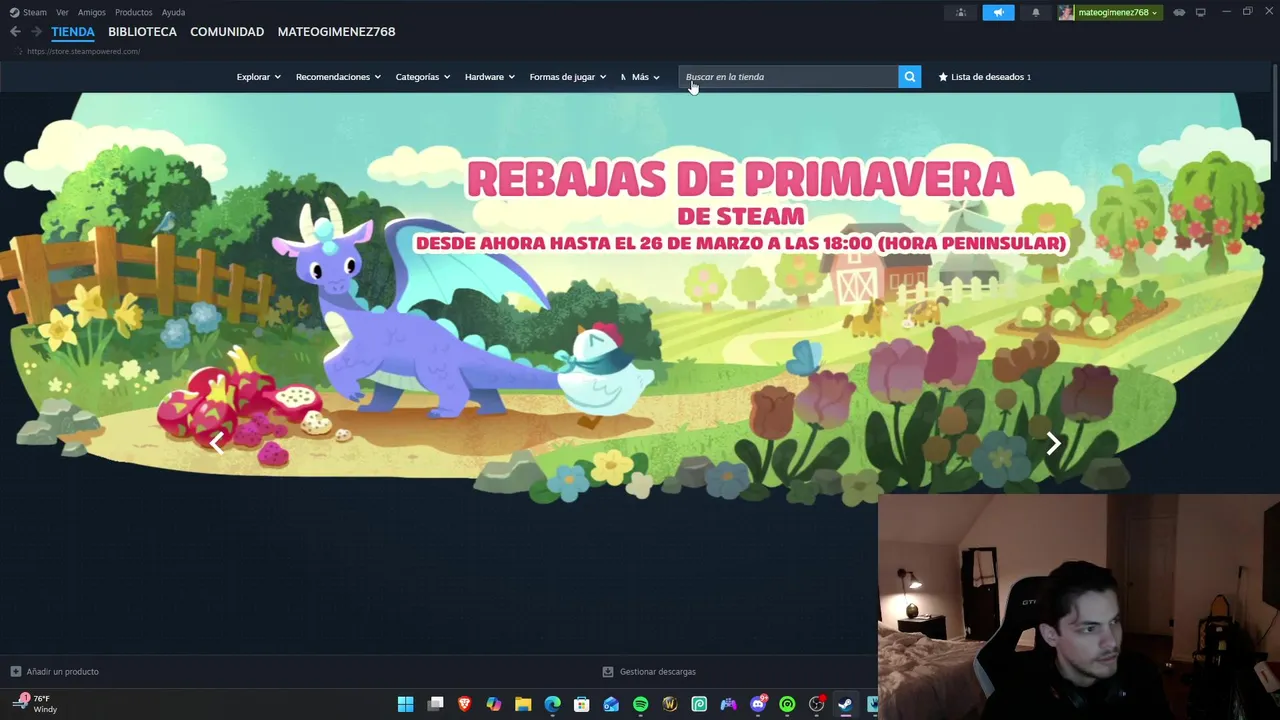
Task: Go back with the left arrow
Action: [x=15, y=32]
